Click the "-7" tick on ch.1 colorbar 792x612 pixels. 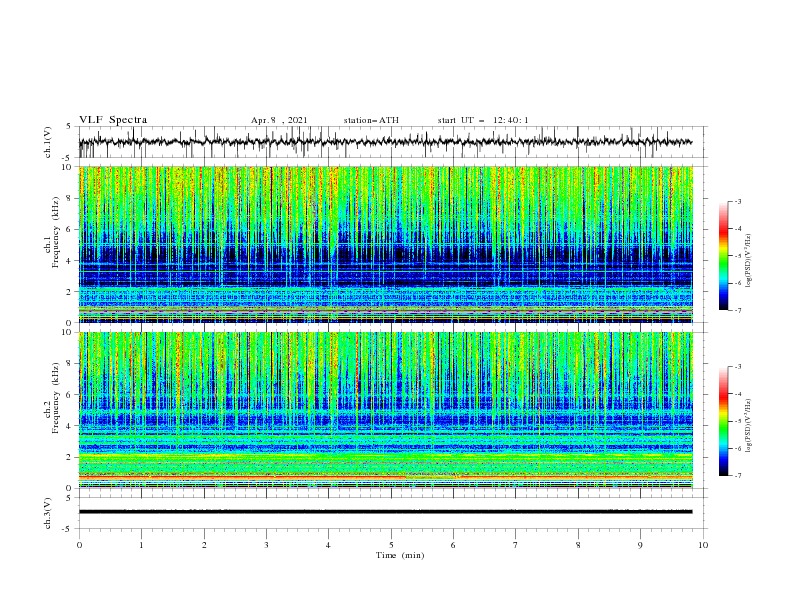tap(737, 310)
